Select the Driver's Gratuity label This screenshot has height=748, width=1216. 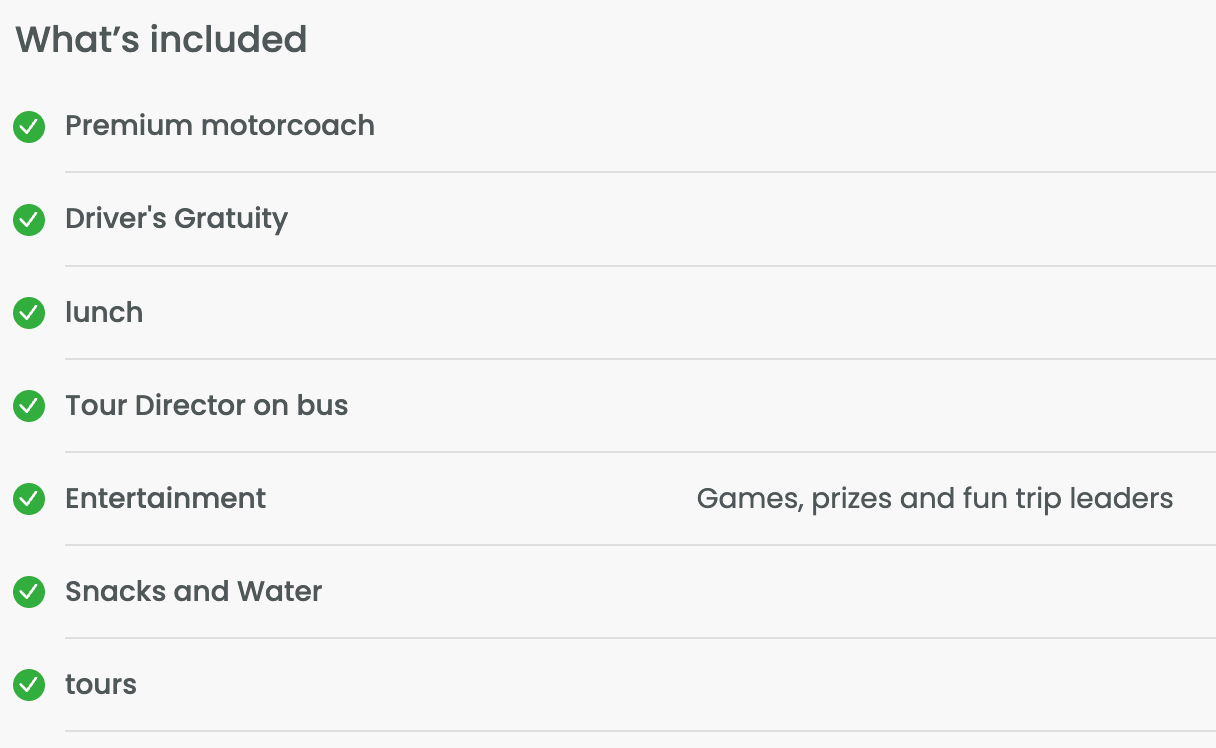(177, 219)
